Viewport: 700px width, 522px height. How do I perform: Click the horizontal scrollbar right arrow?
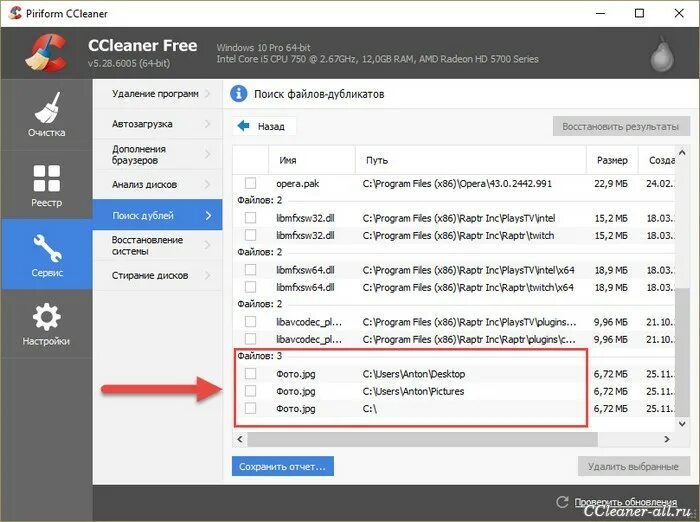pos(667,439)
